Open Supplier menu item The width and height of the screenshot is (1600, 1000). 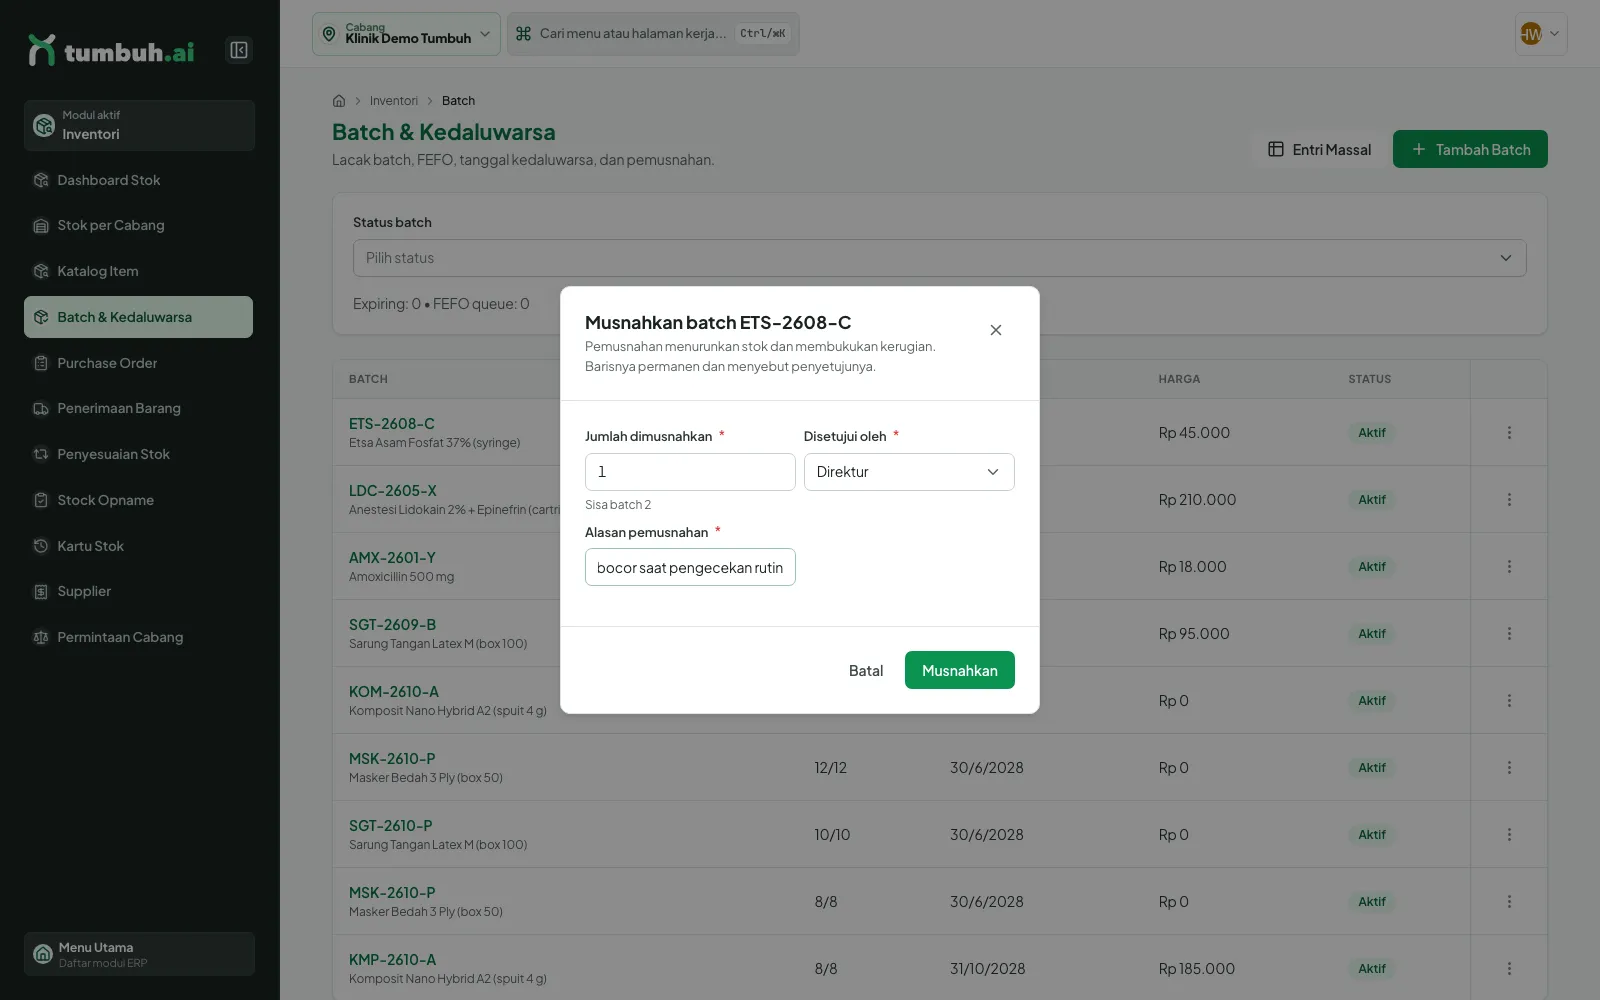click(x=138, y=591)
